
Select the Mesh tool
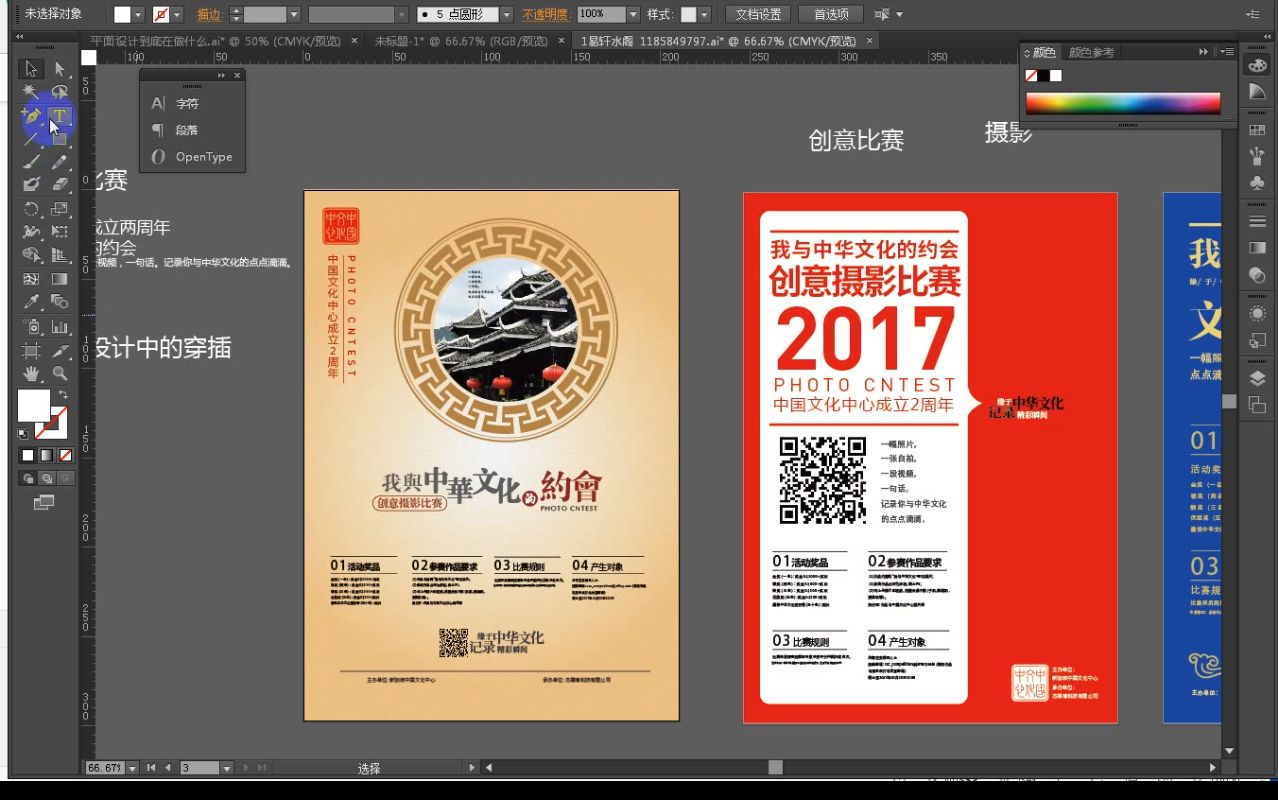click(31, 279)
